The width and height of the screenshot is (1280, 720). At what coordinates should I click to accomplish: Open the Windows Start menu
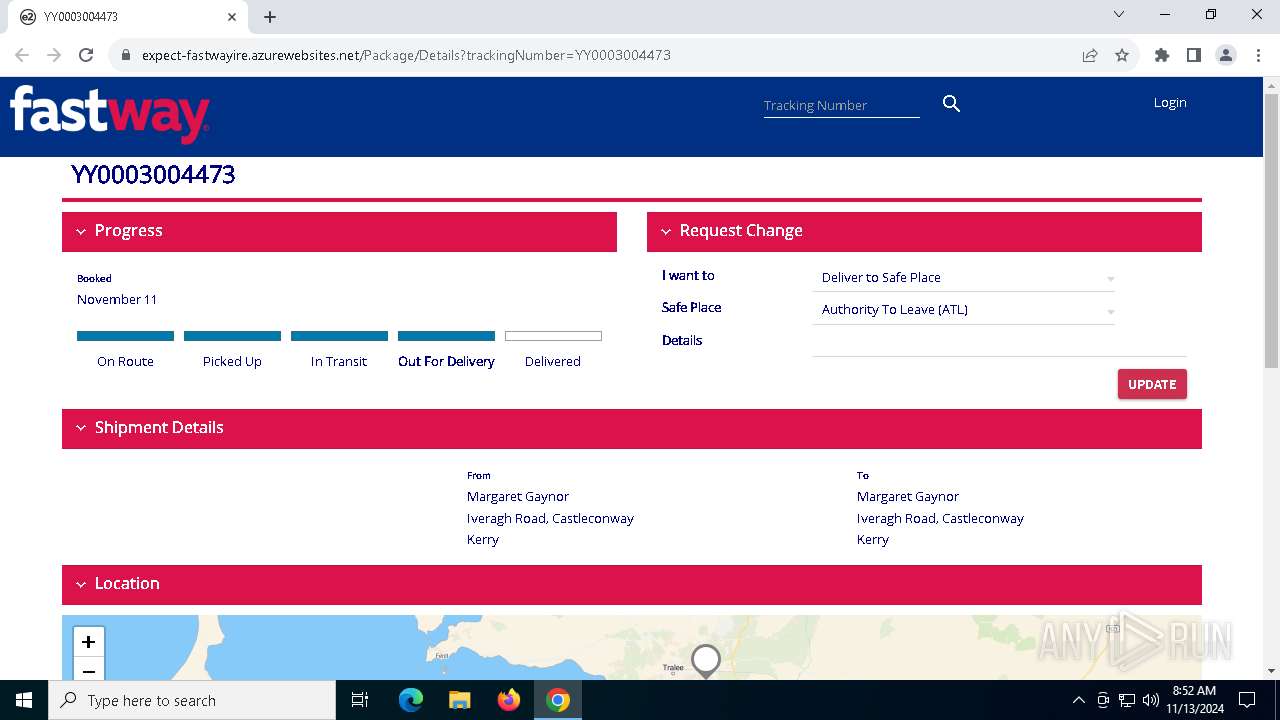click(x=24, y=700)
